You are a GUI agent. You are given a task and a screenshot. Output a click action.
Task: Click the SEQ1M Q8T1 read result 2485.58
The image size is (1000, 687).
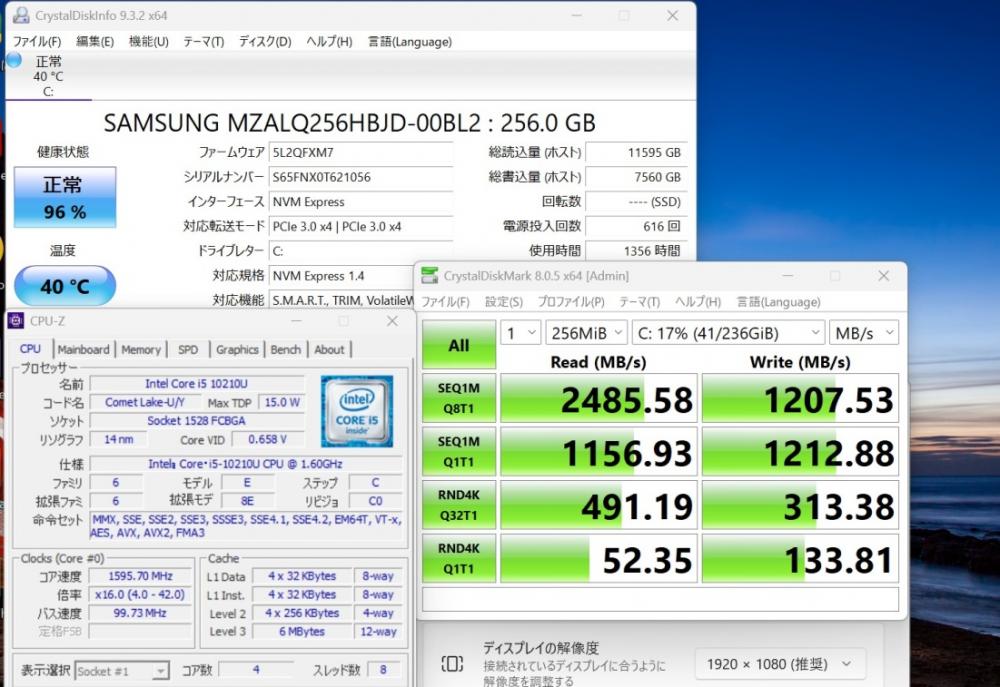pos(598,399)
